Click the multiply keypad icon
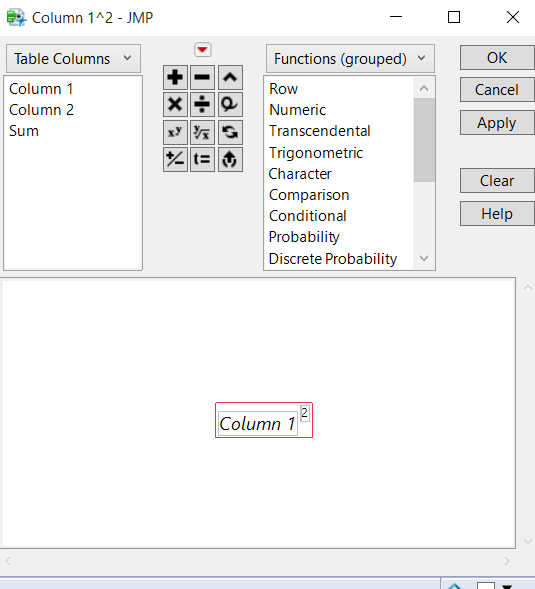This screenshot has width=535, height=589. [175, 104]
